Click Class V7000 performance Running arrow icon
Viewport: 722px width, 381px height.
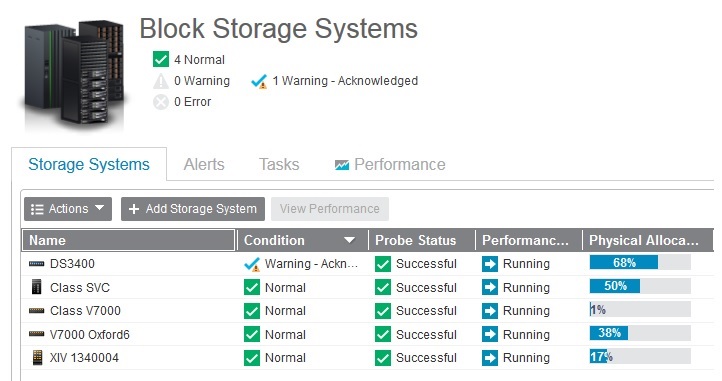490,311
